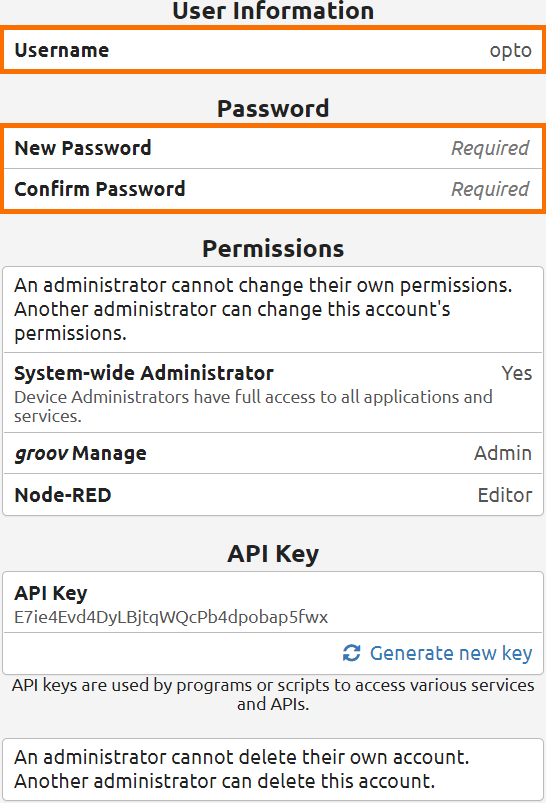Click the refresh icon beside Generate new key
546x803 pixels.
[x=351, y=653]
